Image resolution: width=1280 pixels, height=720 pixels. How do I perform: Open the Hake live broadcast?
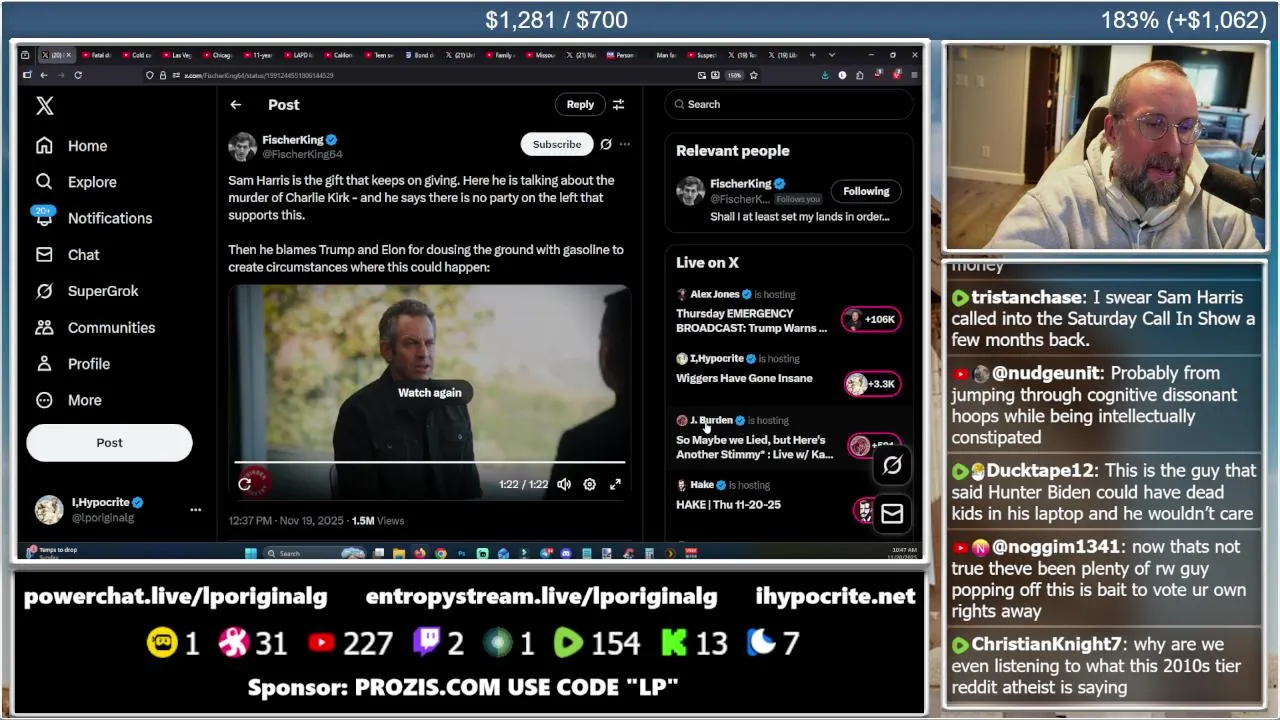[x=728, y=505]
